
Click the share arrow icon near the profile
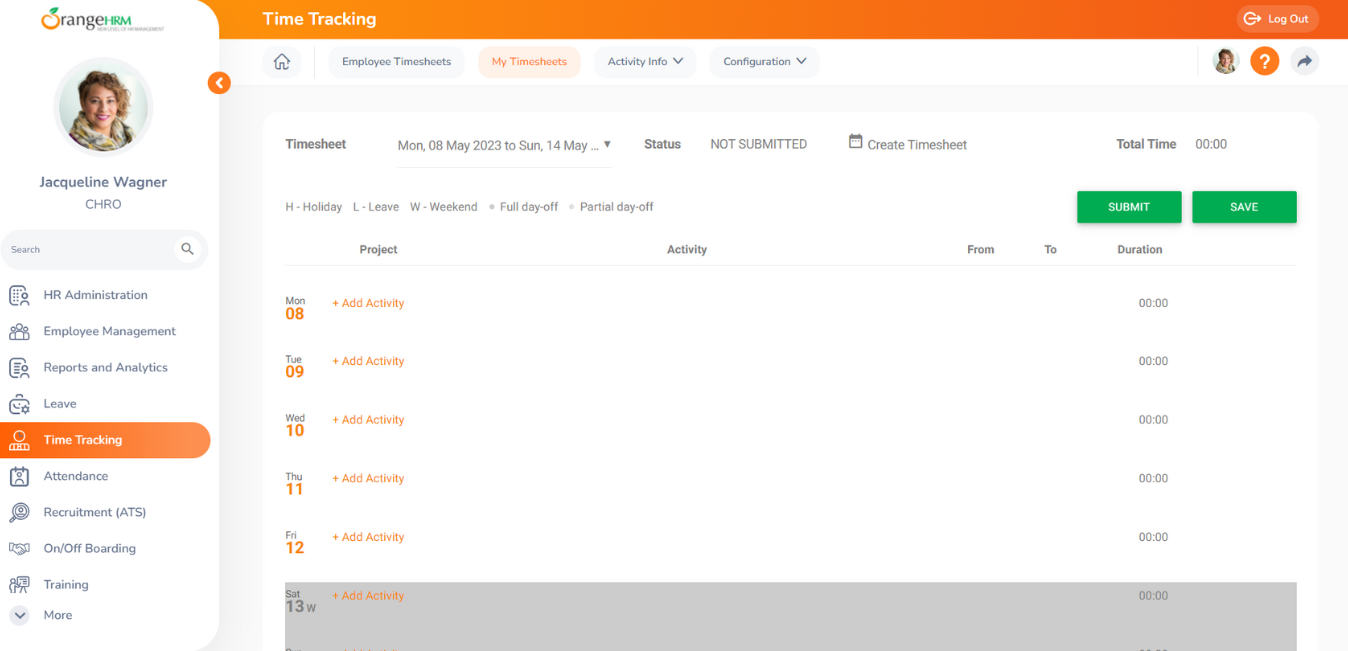click(x=1304, y=61)
